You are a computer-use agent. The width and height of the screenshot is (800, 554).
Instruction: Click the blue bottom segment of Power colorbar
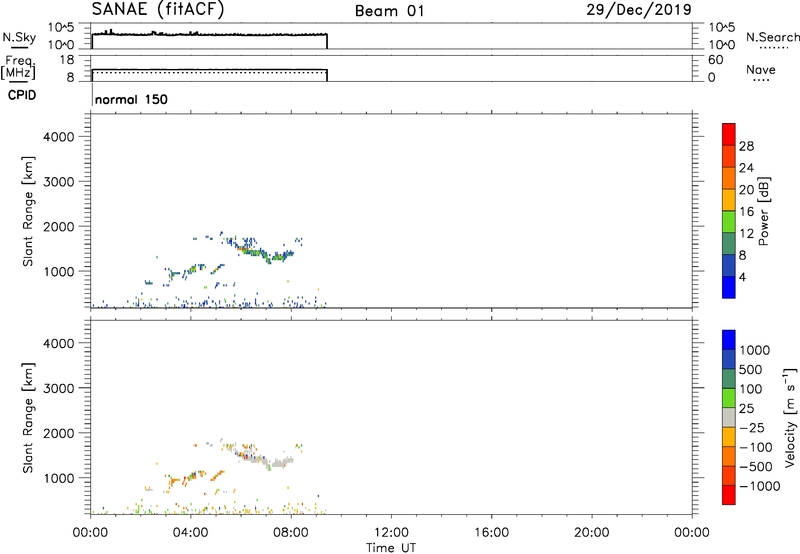click(x=729, y=287)
